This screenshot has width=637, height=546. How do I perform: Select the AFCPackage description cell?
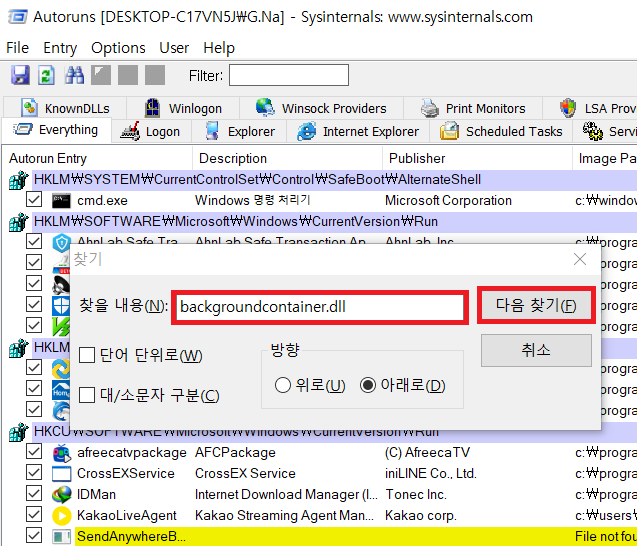tap(235, 453)
